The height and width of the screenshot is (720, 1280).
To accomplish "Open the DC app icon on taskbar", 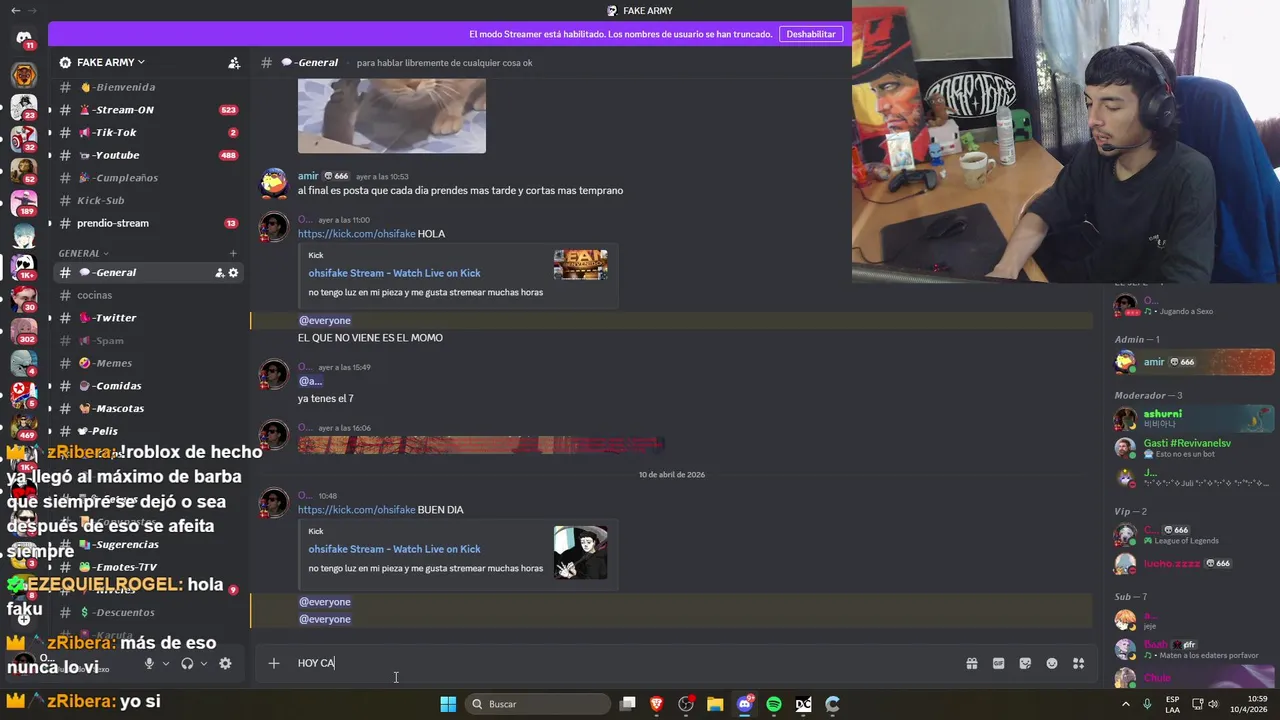I will pos(803,704).
